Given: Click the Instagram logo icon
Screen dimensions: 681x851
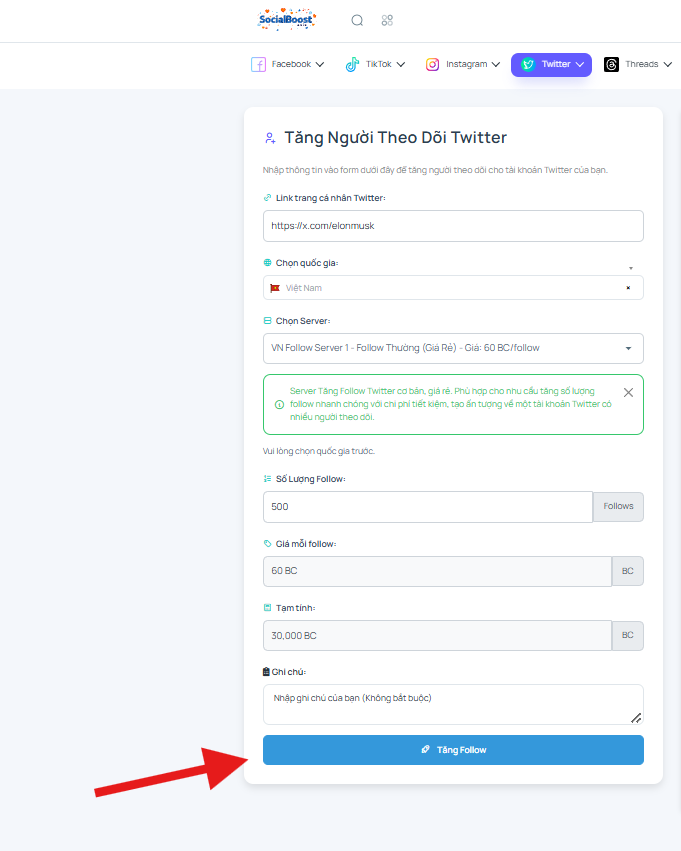Looking at the screenshot, I should (x=432, y=65).
